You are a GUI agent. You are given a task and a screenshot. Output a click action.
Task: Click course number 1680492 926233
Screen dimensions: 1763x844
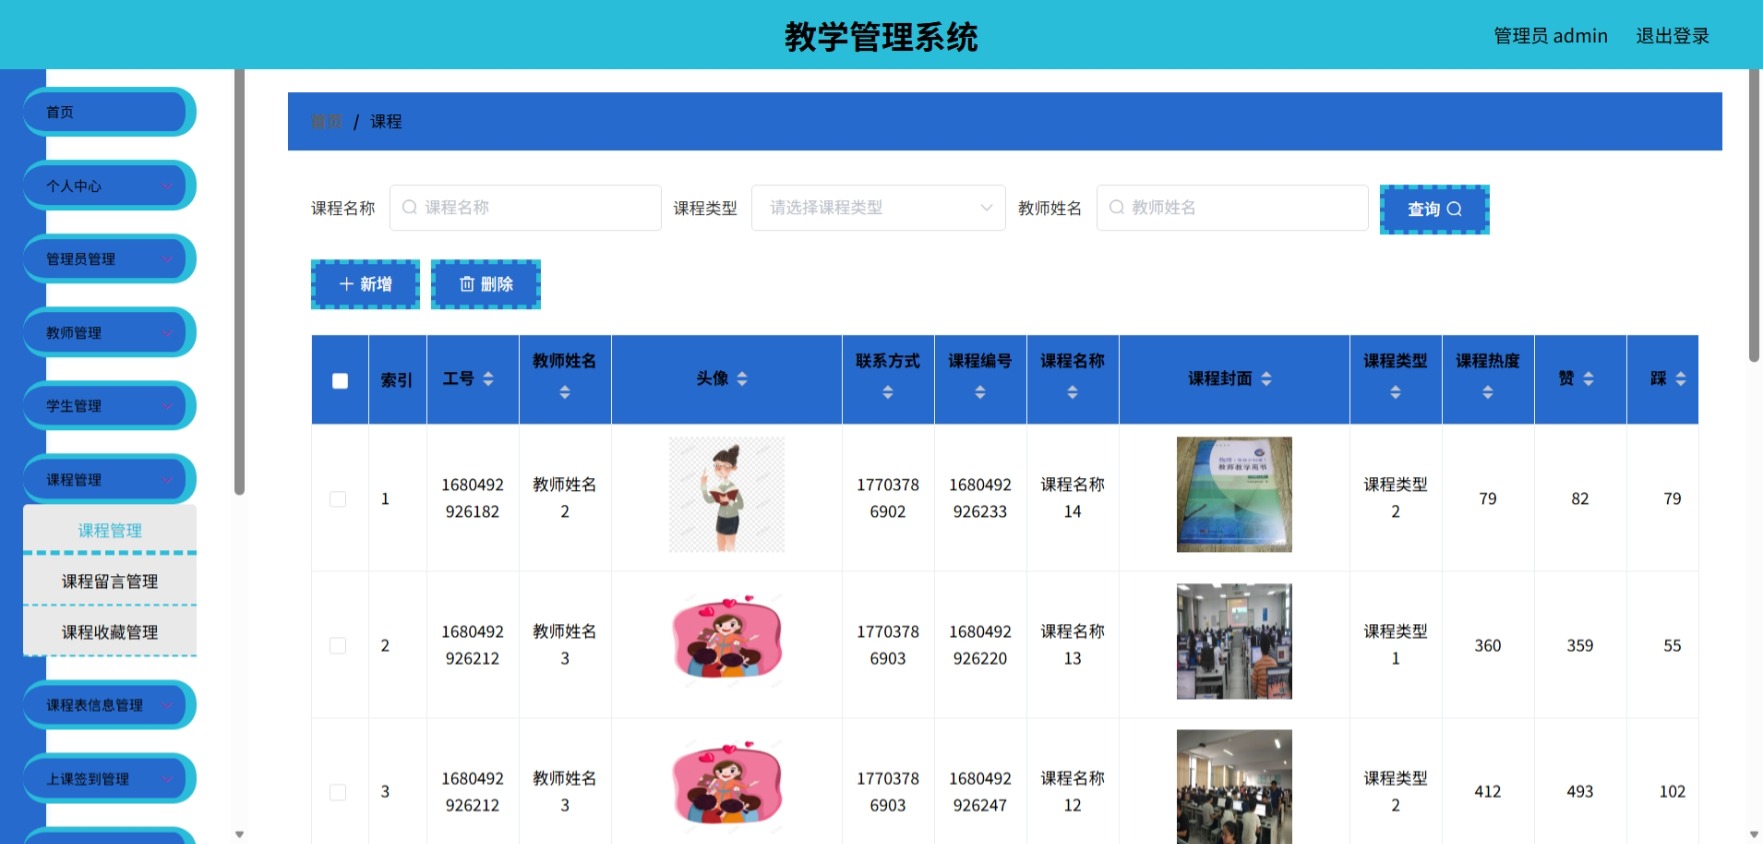pos(980,498)
